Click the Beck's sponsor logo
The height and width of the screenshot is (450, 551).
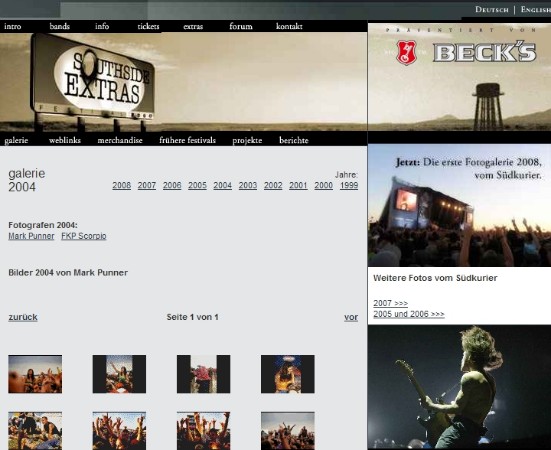(467, 53)
